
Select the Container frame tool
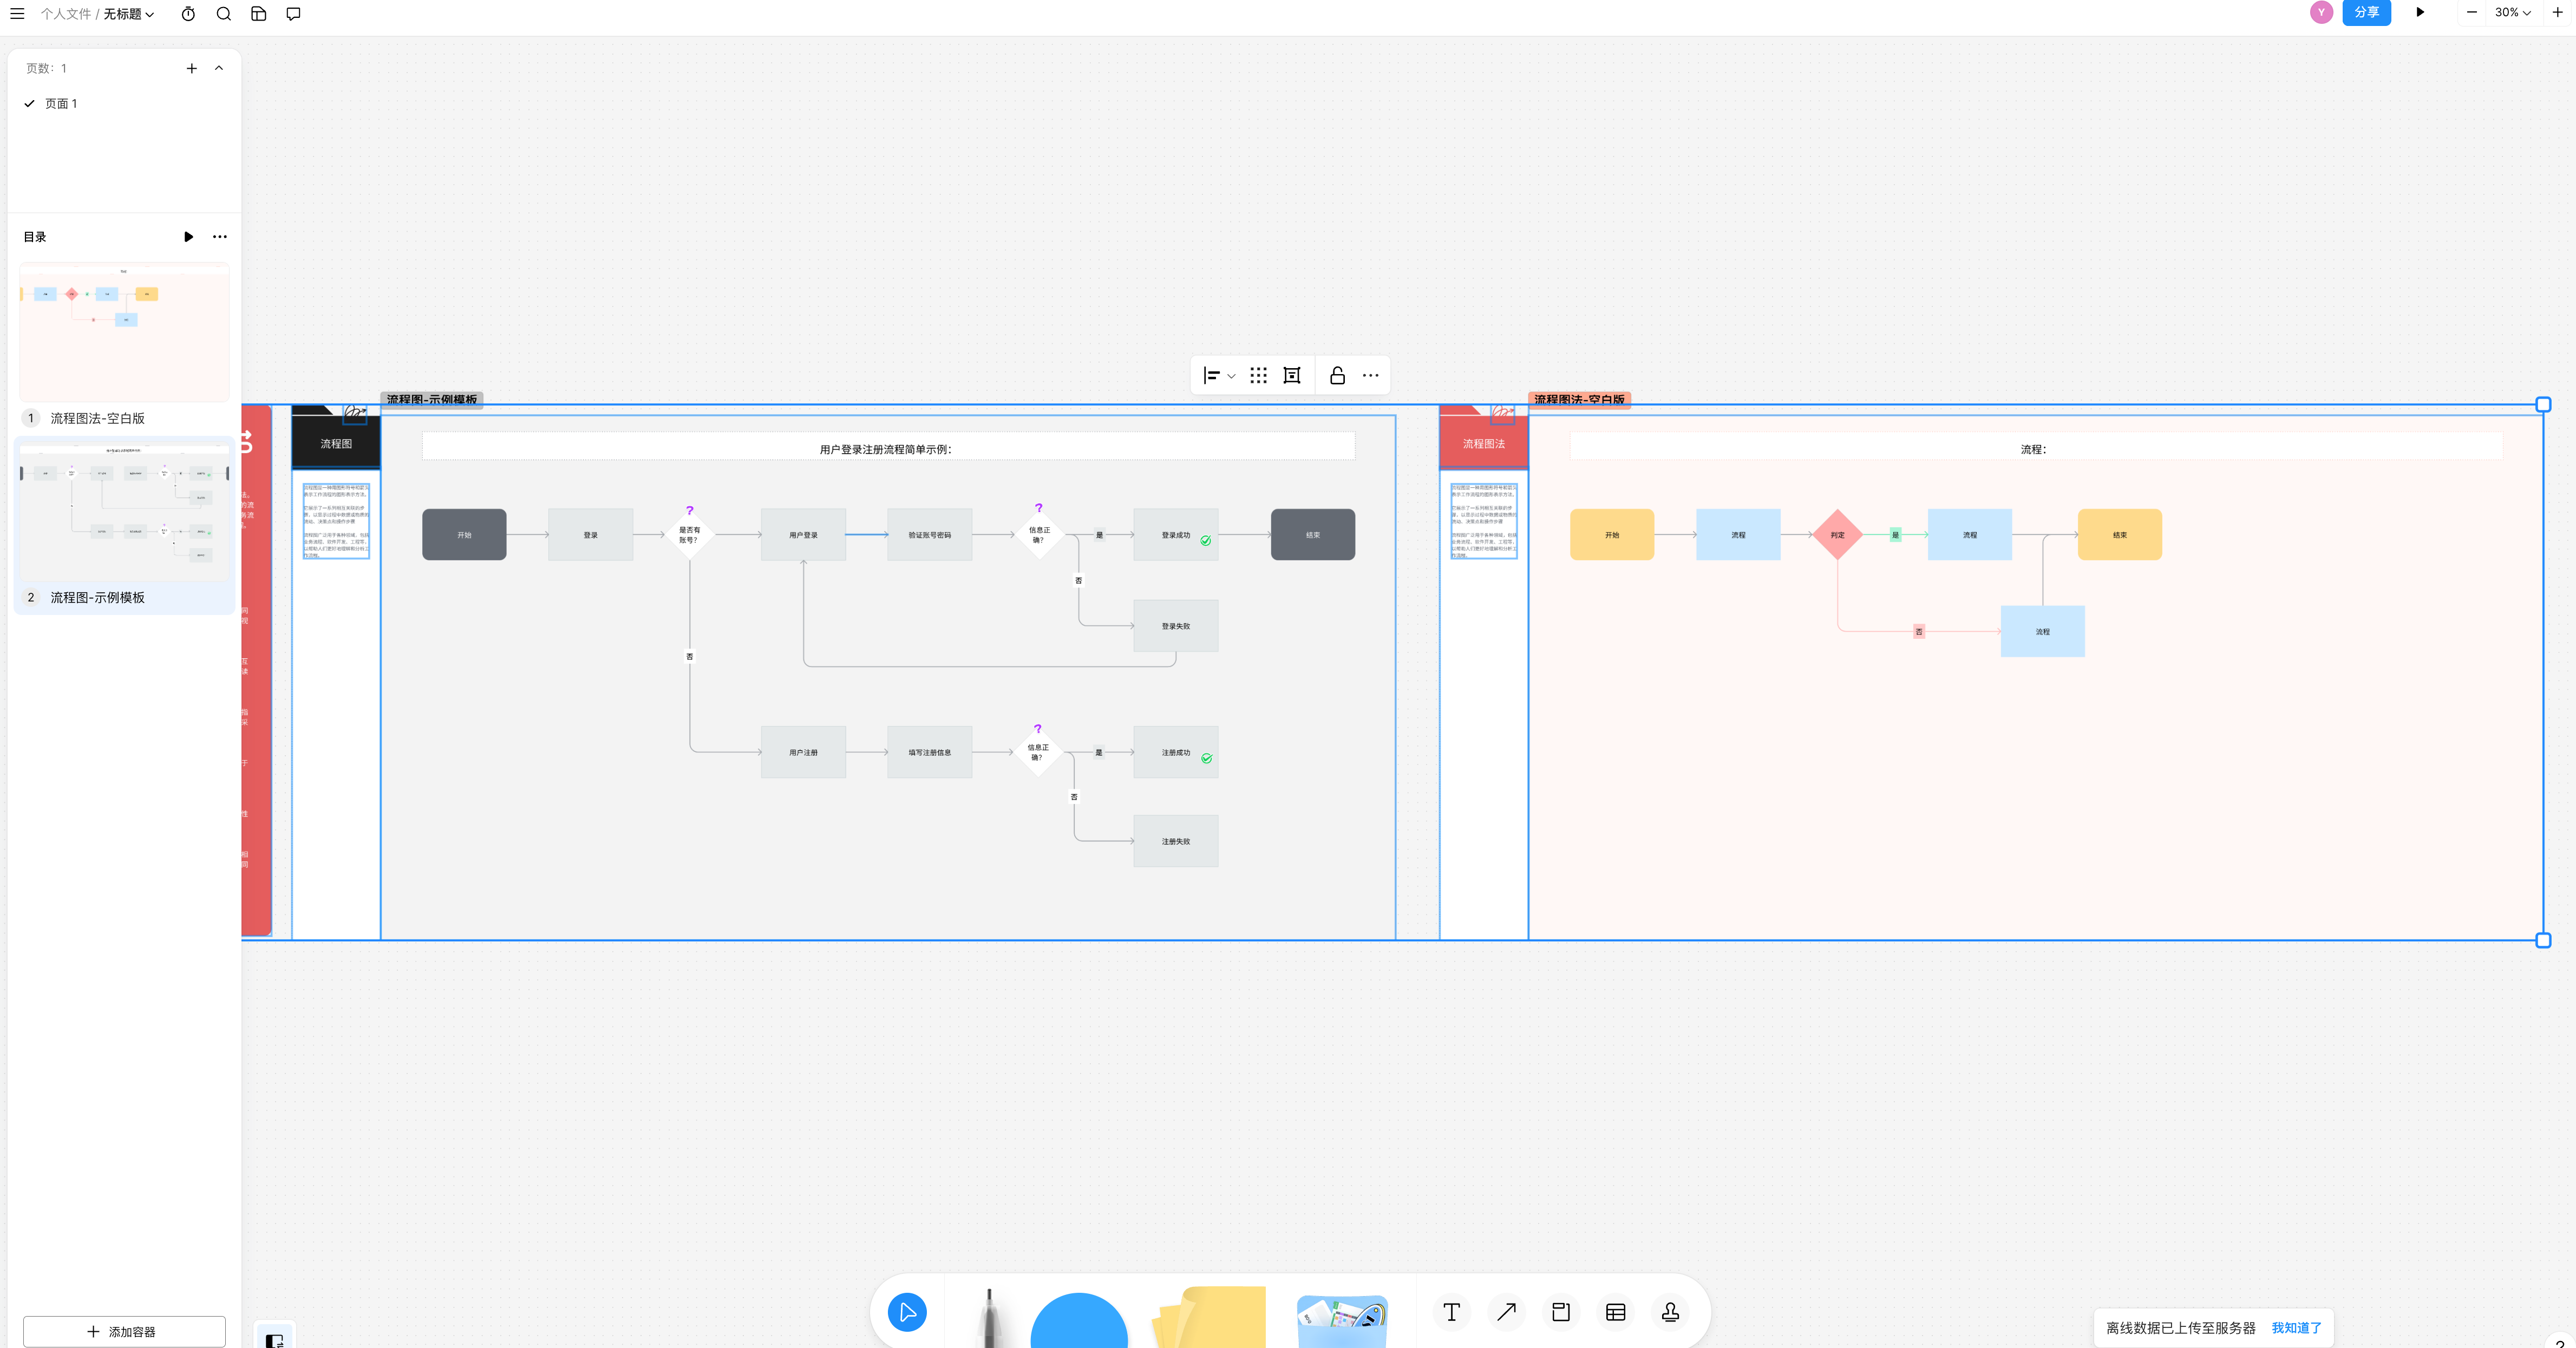coord(1560,1312)
